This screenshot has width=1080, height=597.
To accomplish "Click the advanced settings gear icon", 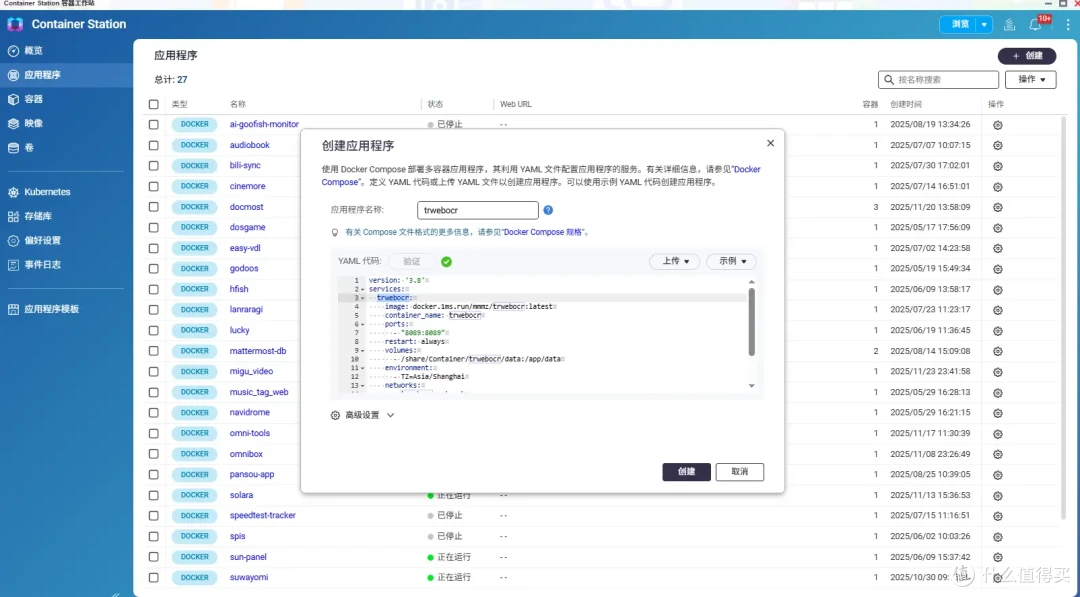I will (335, 415).
